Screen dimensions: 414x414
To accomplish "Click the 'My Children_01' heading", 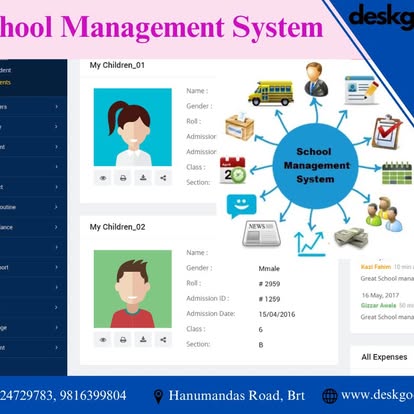I will pos(117,65).
